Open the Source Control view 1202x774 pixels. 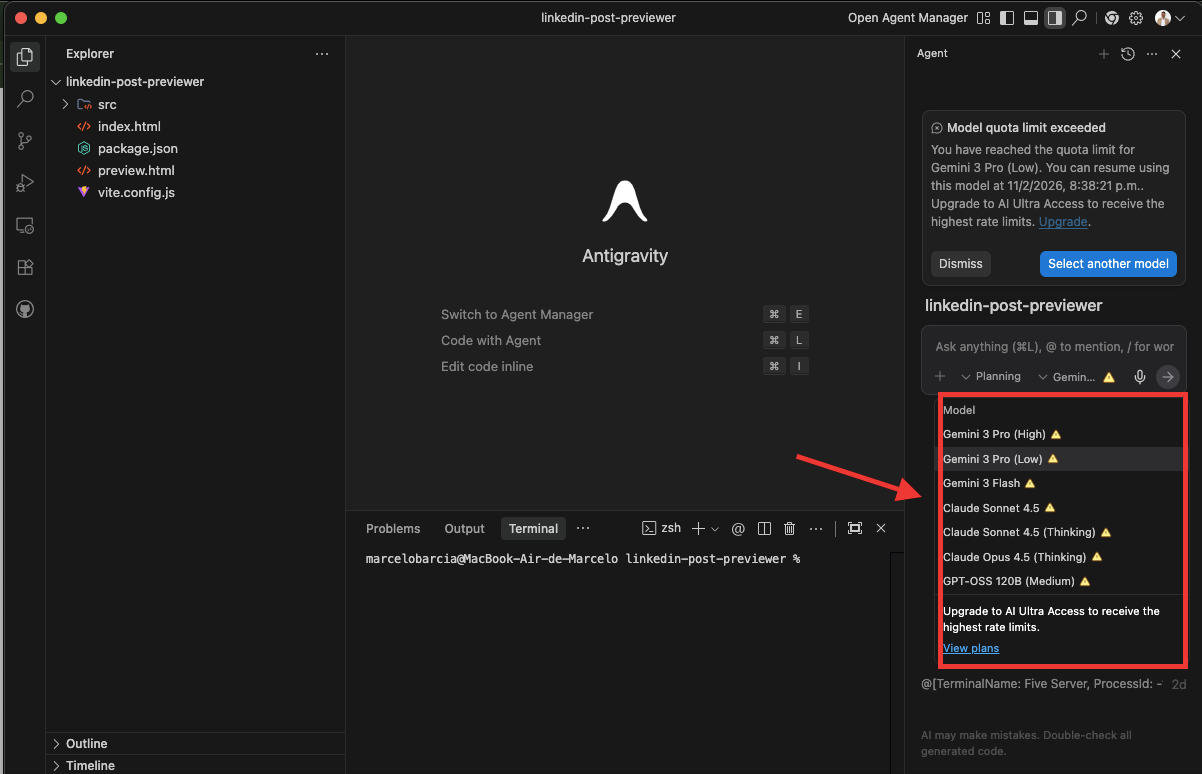(25, 141)
